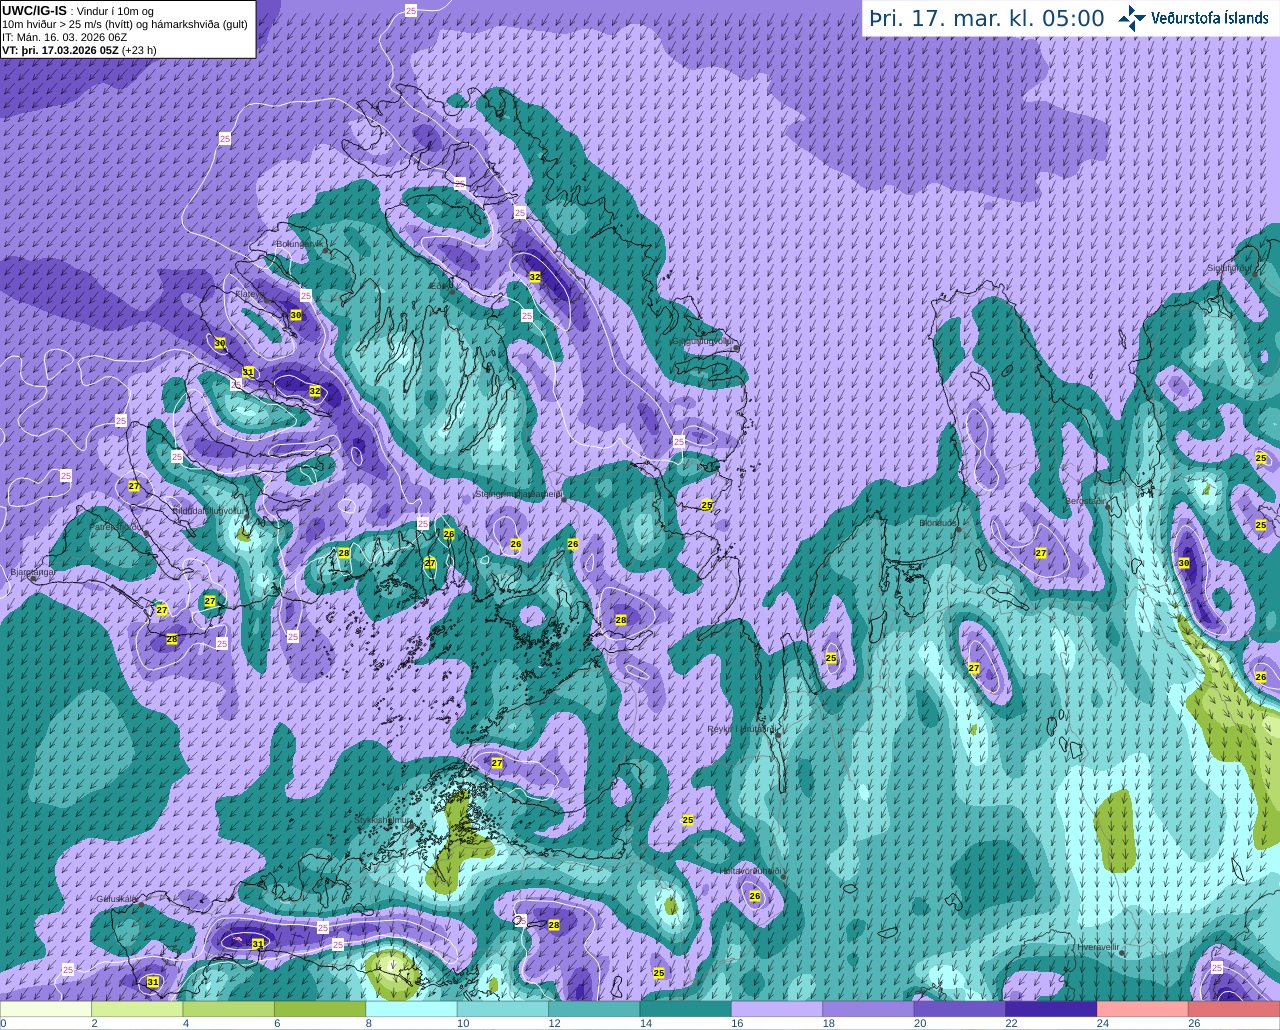Pick the 4–6 m/s green swatch
The image size is (1280, 1030).
(x=229, y=1009)
